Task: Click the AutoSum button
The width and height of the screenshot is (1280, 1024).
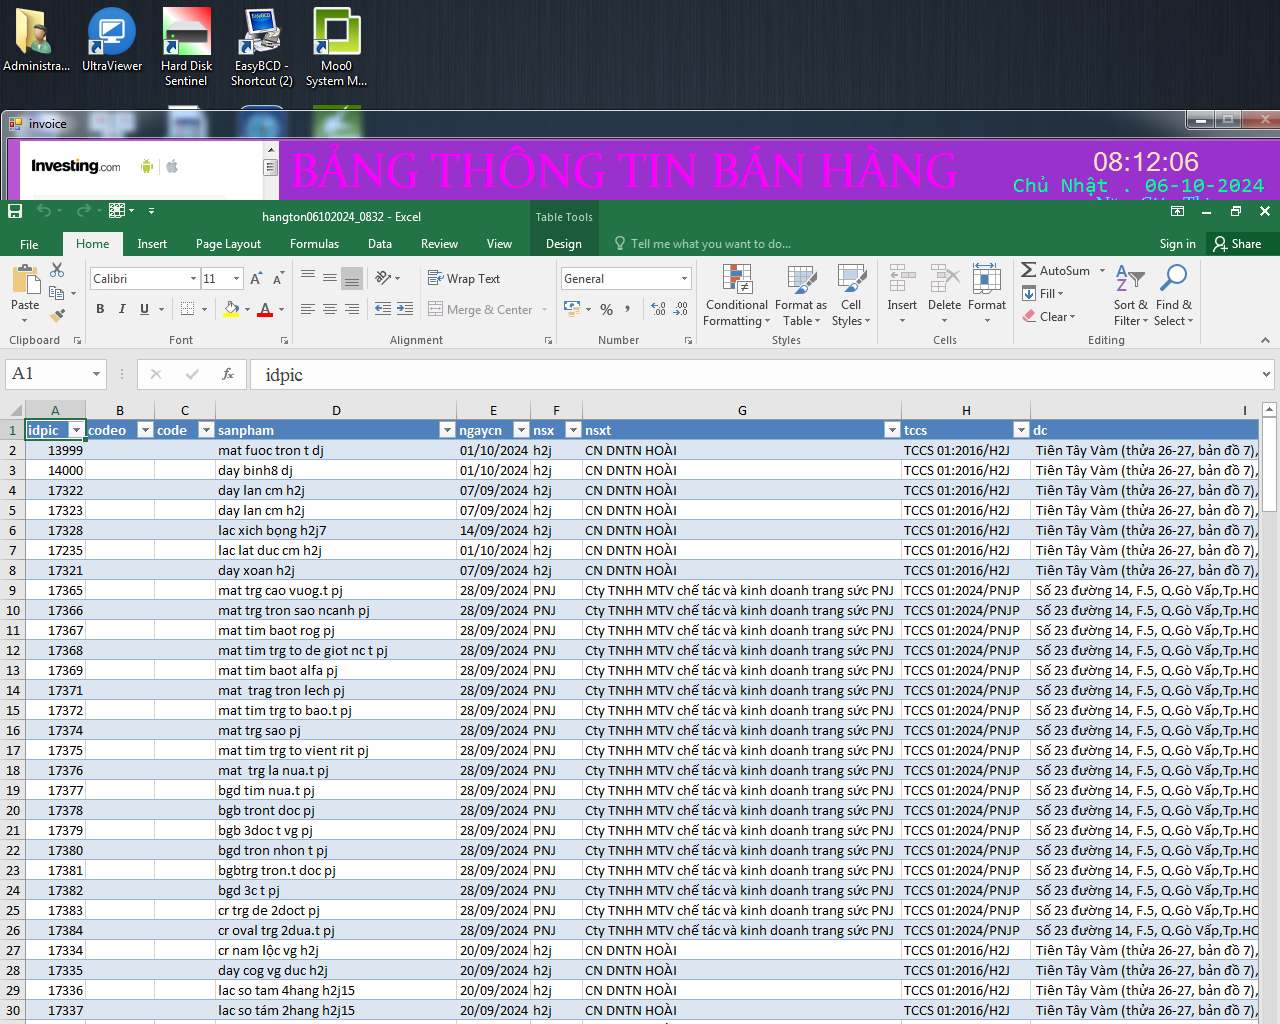Action: pos(1056,271)
